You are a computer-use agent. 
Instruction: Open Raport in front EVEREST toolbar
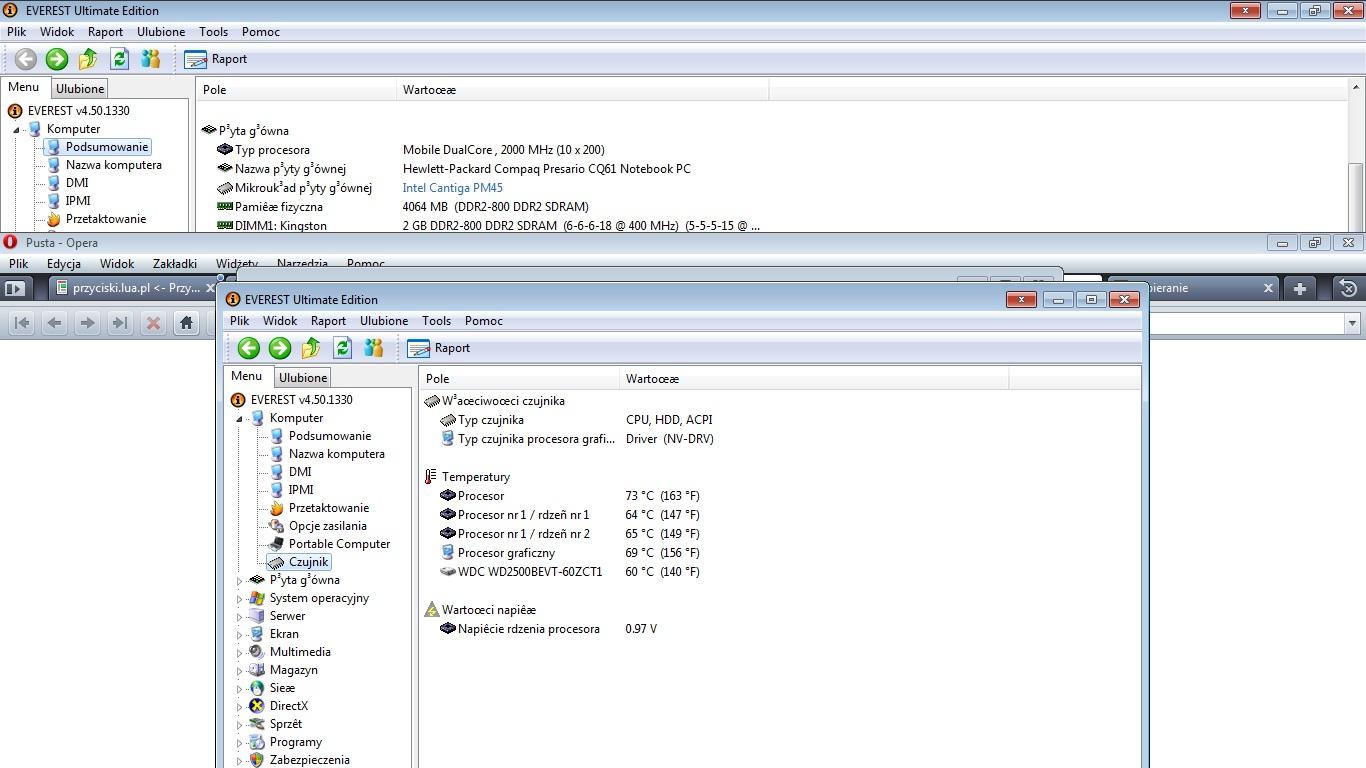pos(439,348)
